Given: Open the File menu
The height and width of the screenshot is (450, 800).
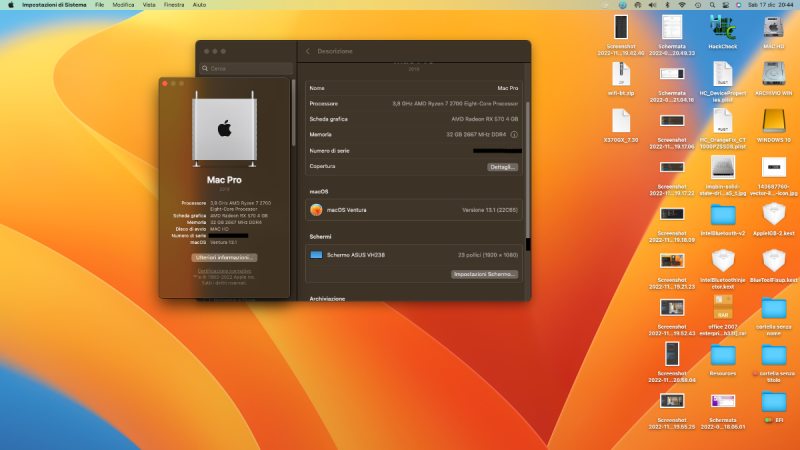Looking at the screenshot, I should coord(99,5).
